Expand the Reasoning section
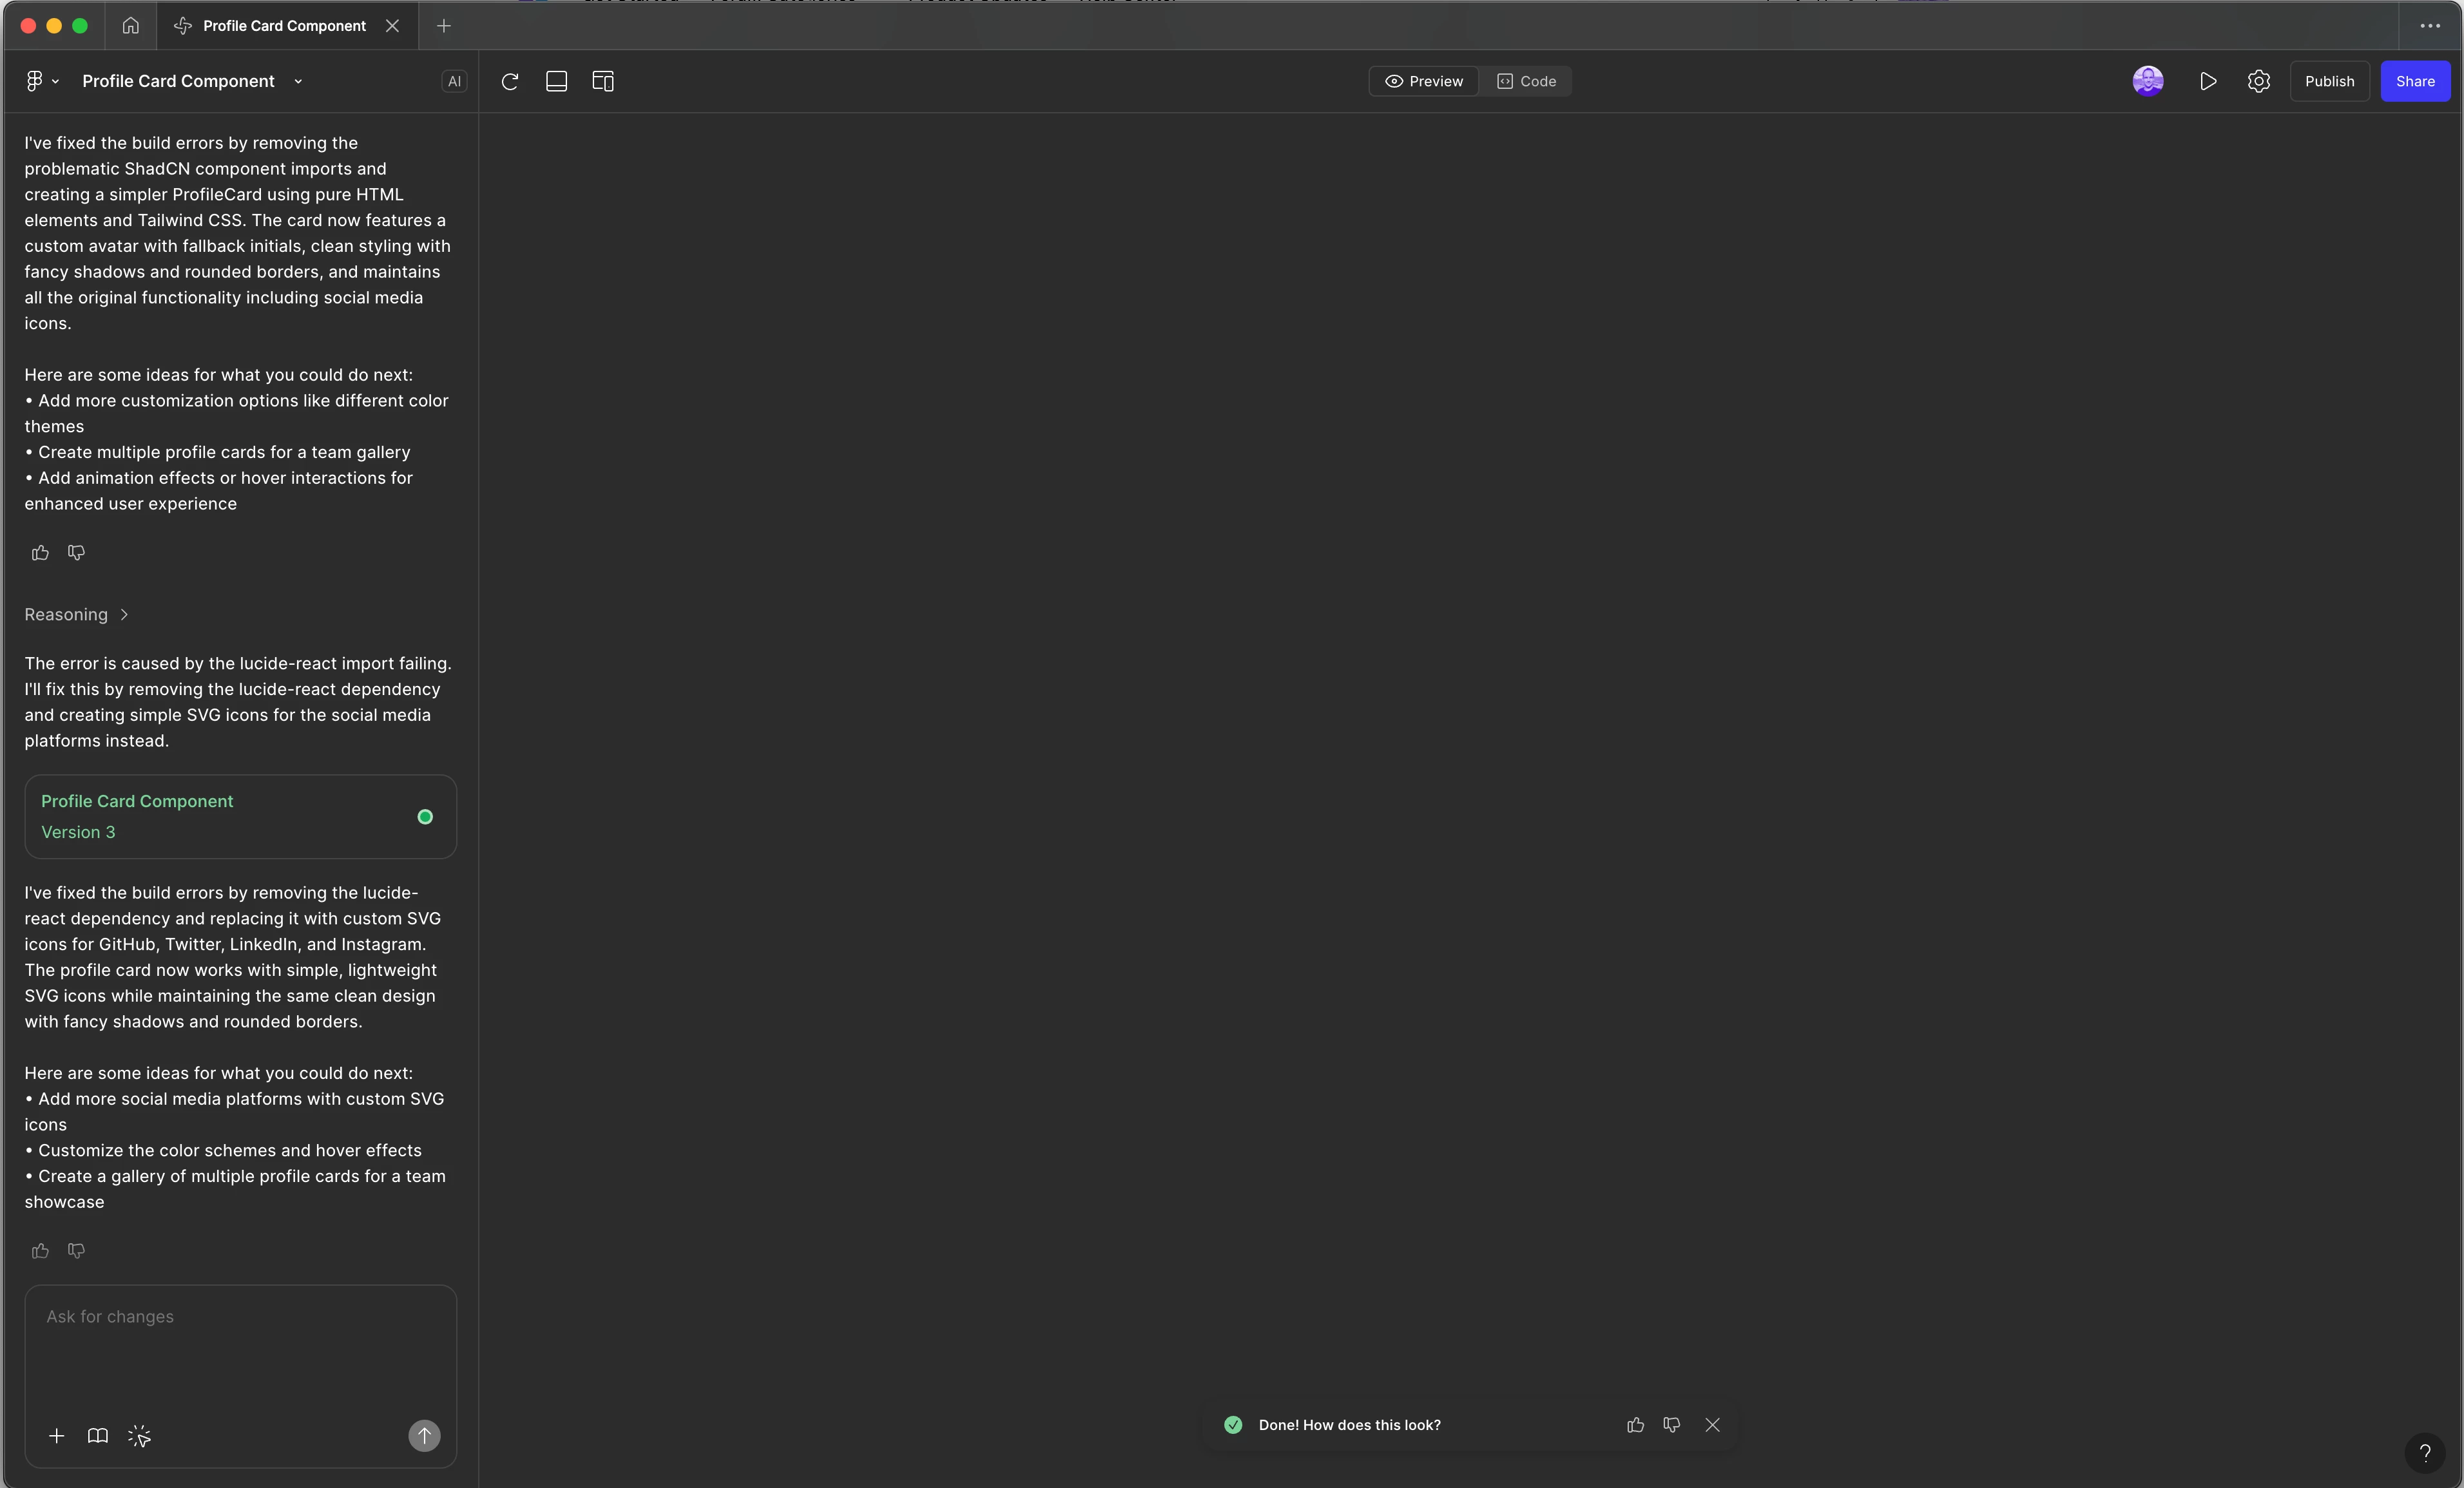This screenshot has width=2464, height=1488. (x=76, y=615)
